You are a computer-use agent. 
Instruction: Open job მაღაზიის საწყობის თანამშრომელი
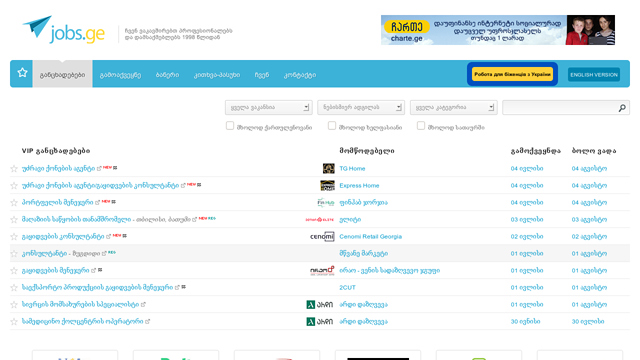coord(76,220)
